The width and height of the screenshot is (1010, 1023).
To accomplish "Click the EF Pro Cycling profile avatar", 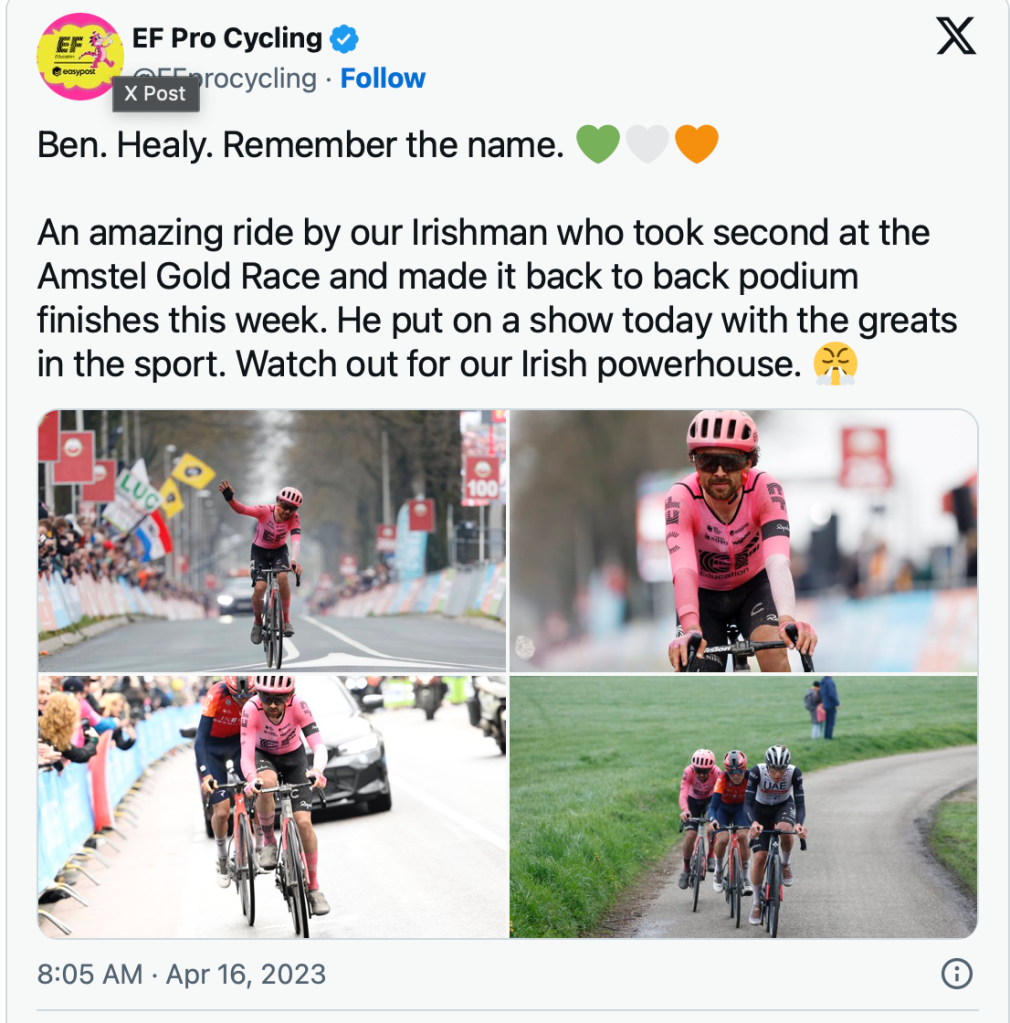I will pos(79,56).
